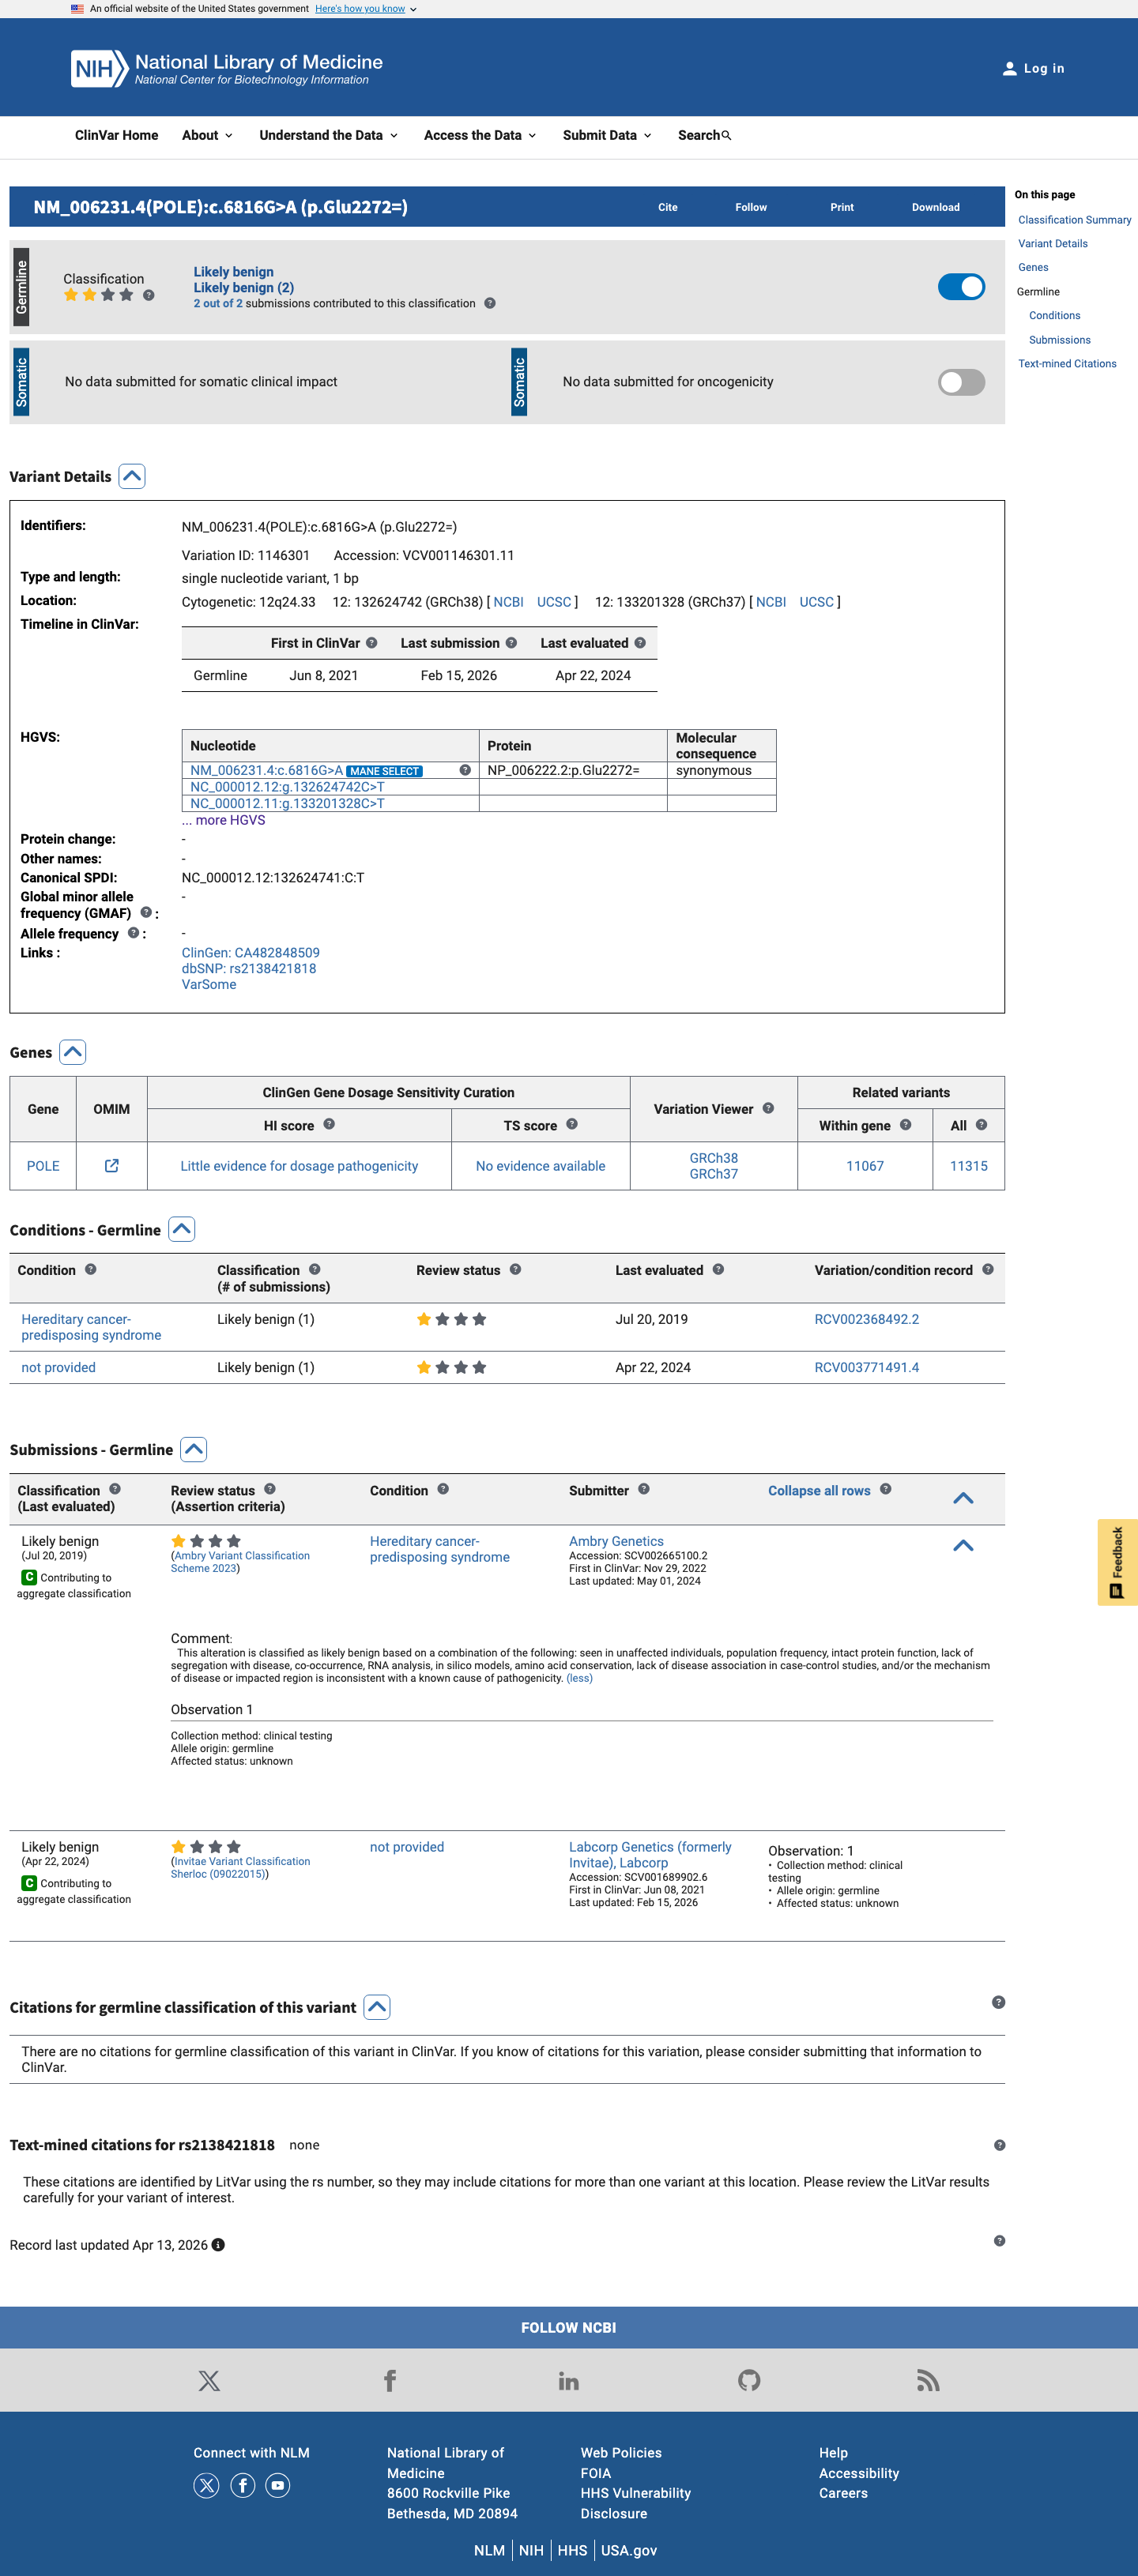Click the Print button
Screen dimensions: 1138x2576
click(842, 207)
